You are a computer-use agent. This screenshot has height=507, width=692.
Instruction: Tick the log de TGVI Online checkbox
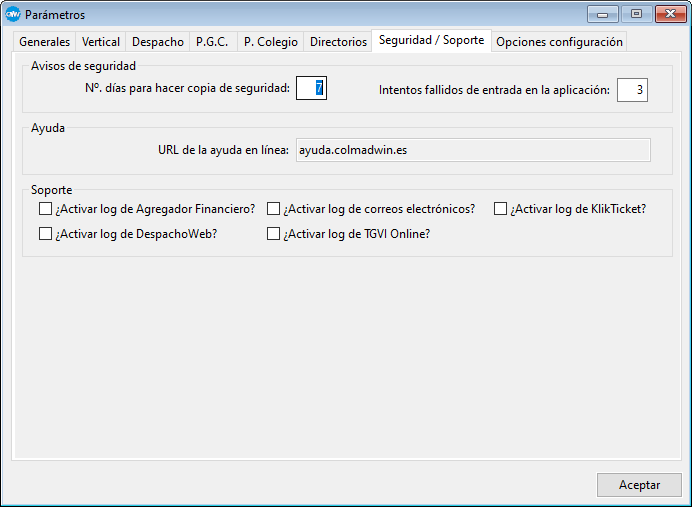tap(273, 234)
